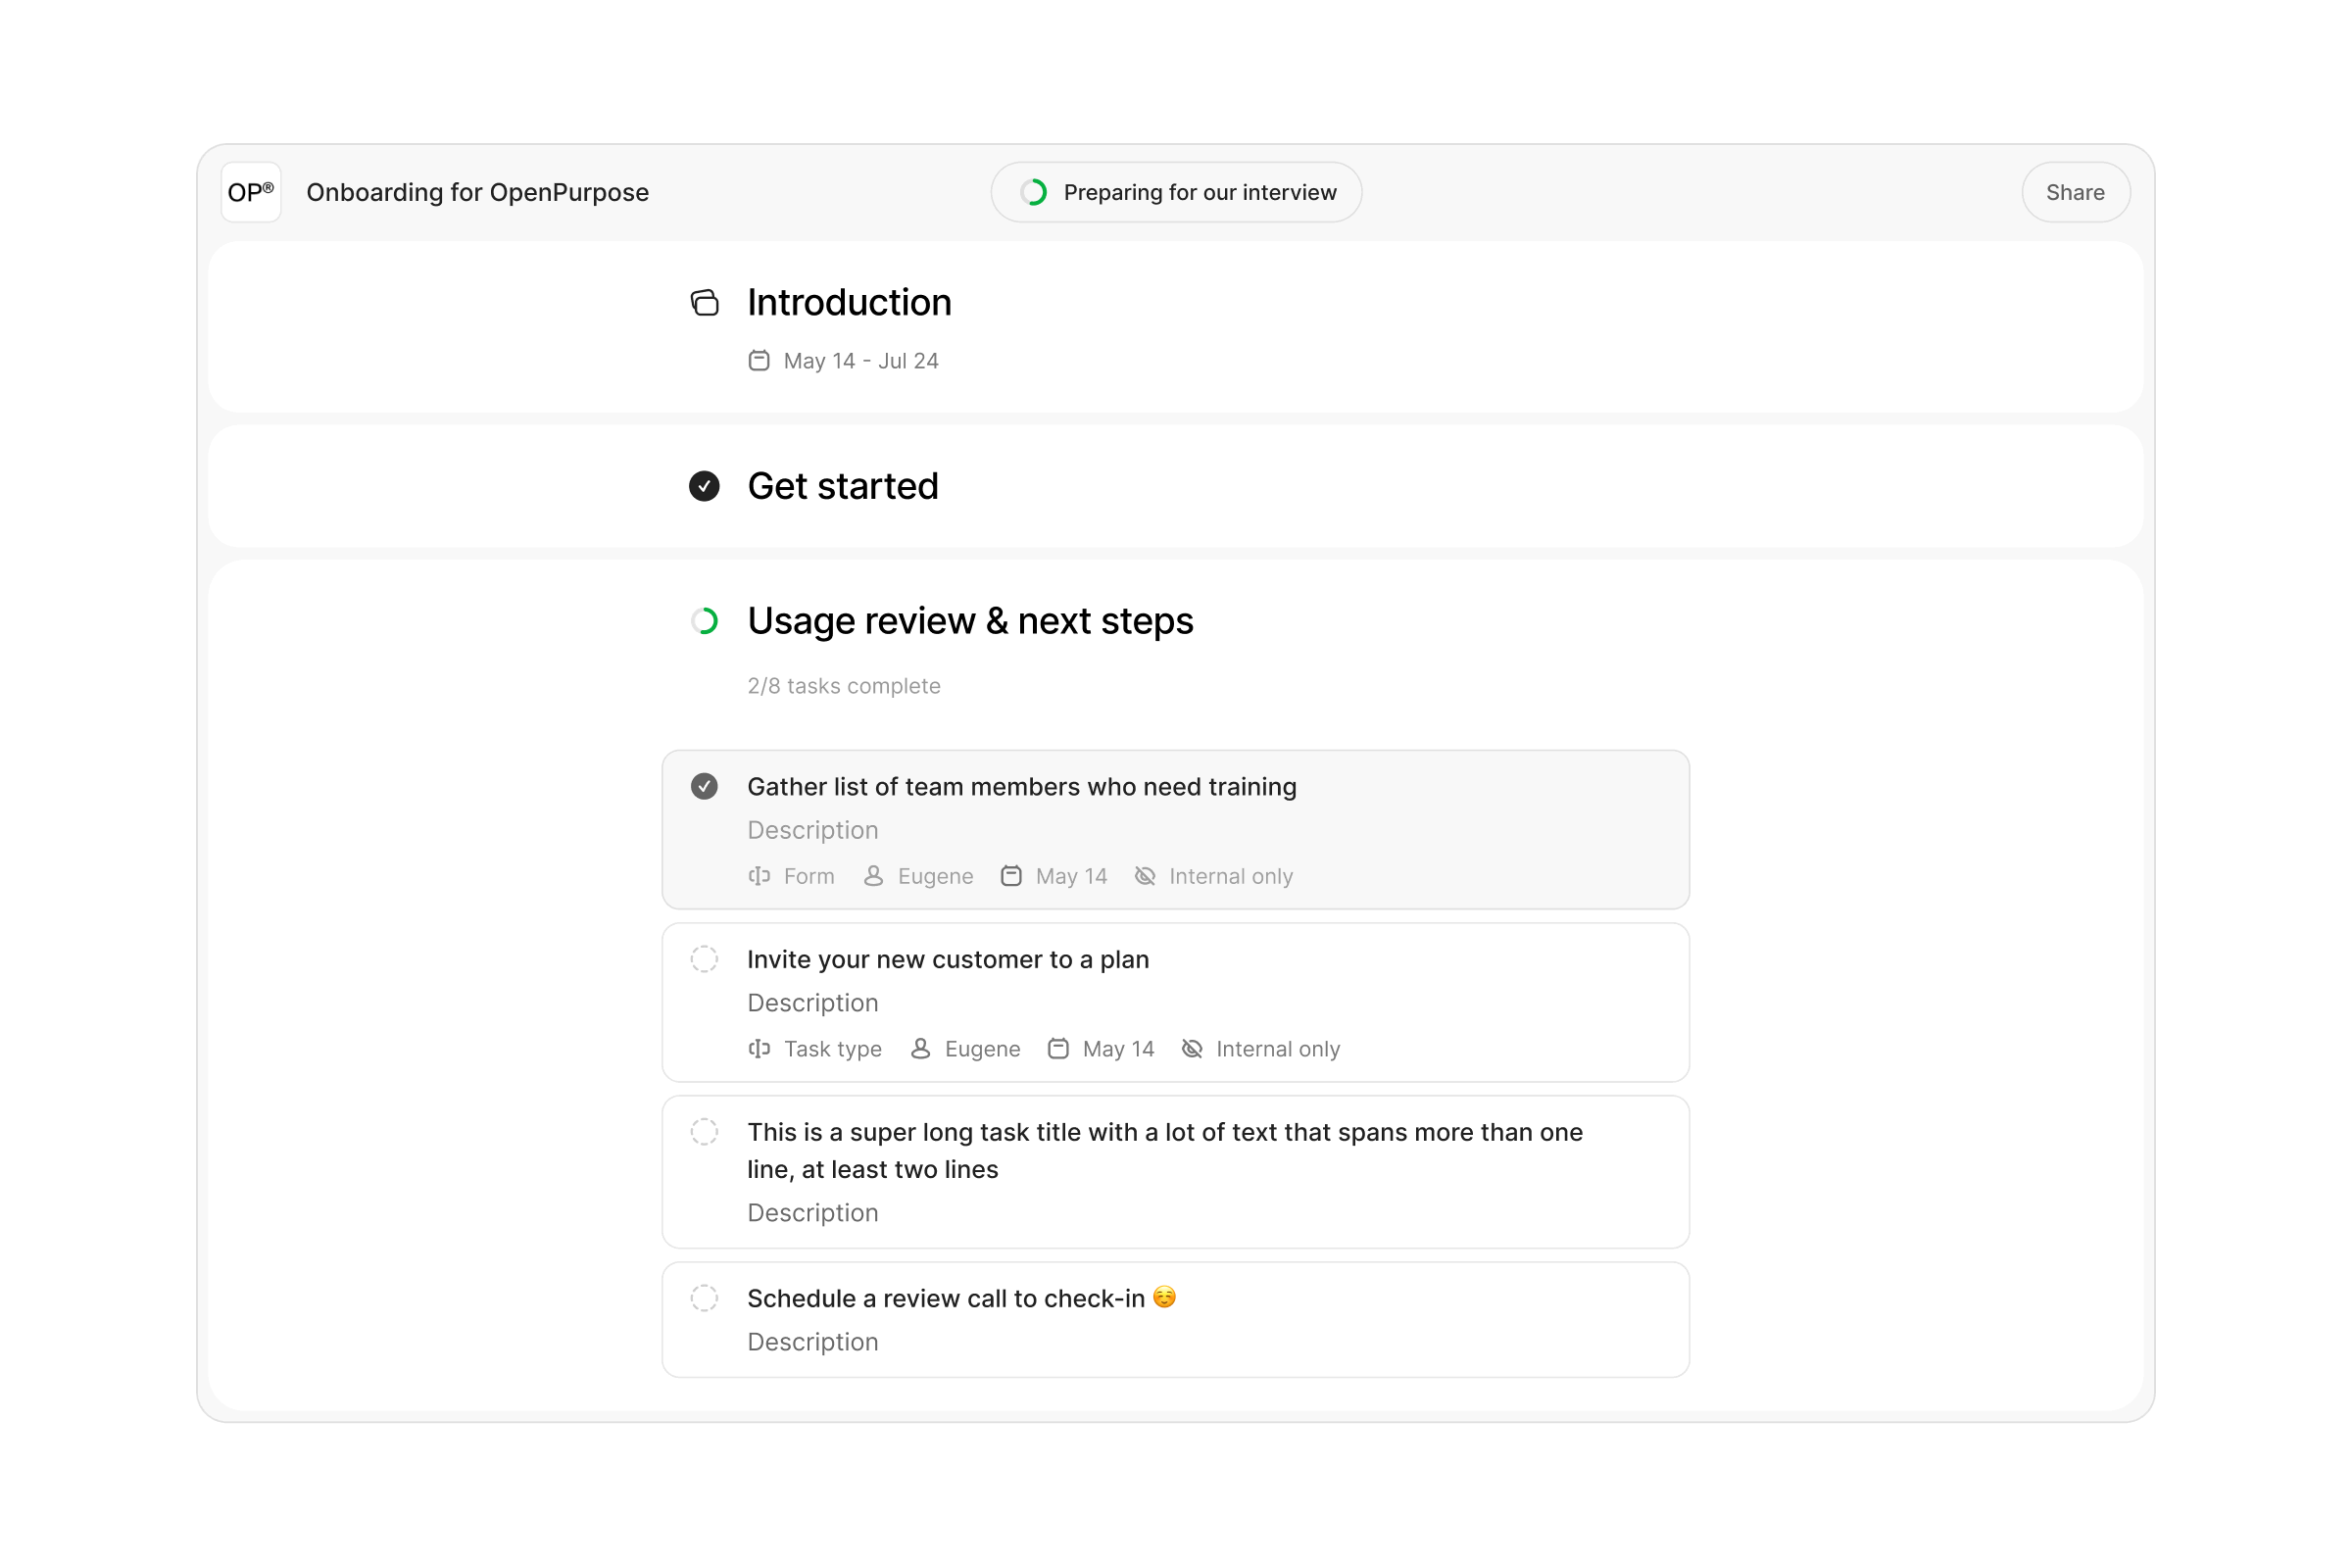Click calendar icon in Invite customer task
This screenshot has height=1568, width=2352.
point(1058,1049)
